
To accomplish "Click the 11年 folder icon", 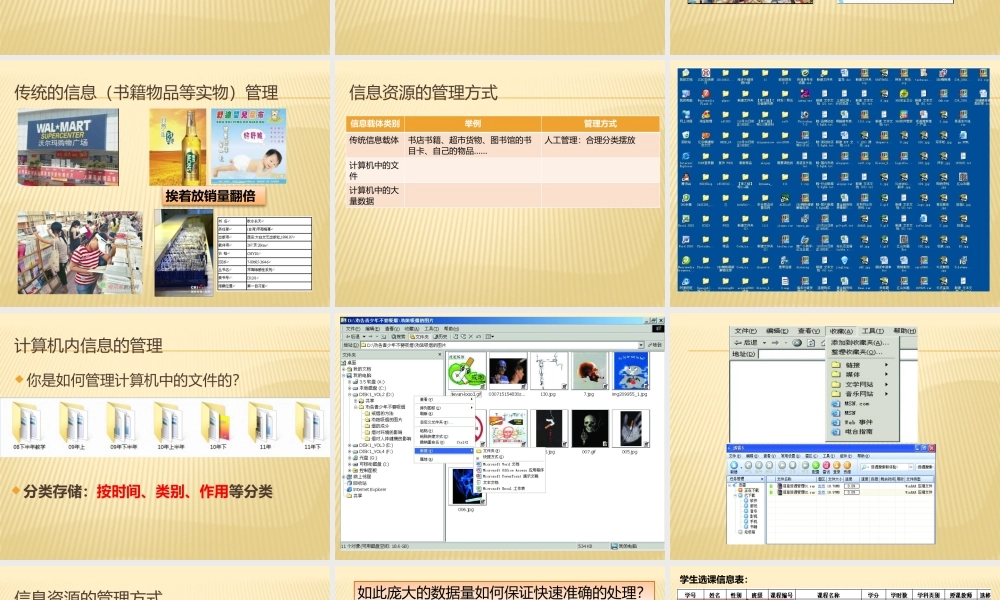I will [x=265, y=425].
